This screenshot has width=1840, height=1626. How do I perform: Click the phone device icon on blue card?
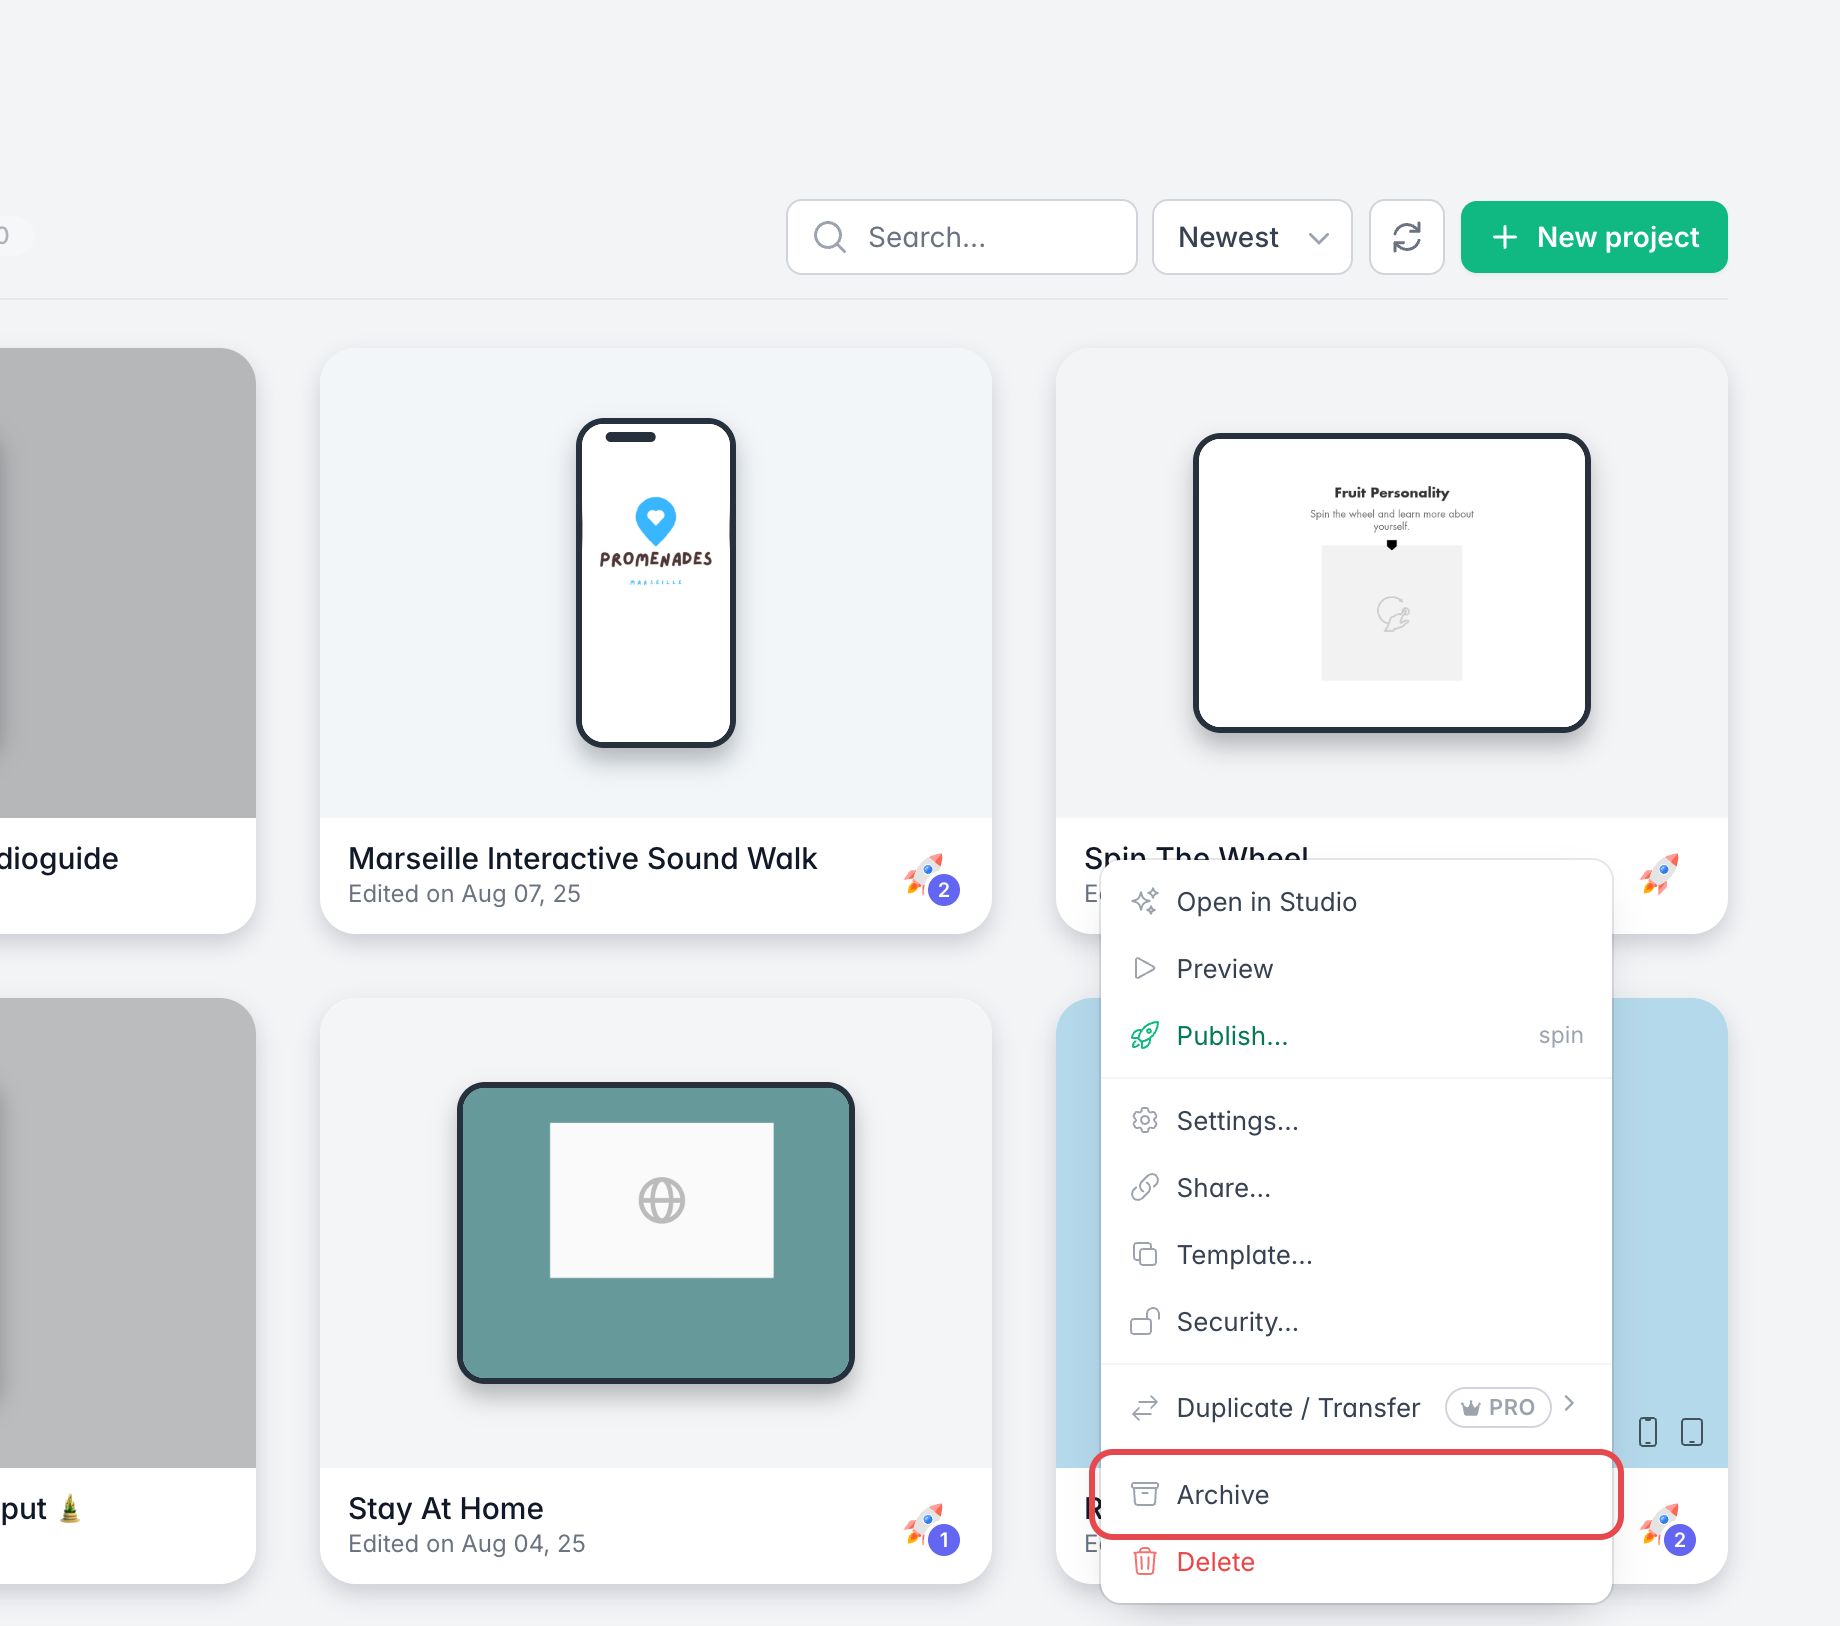tap(1648, 1432)
